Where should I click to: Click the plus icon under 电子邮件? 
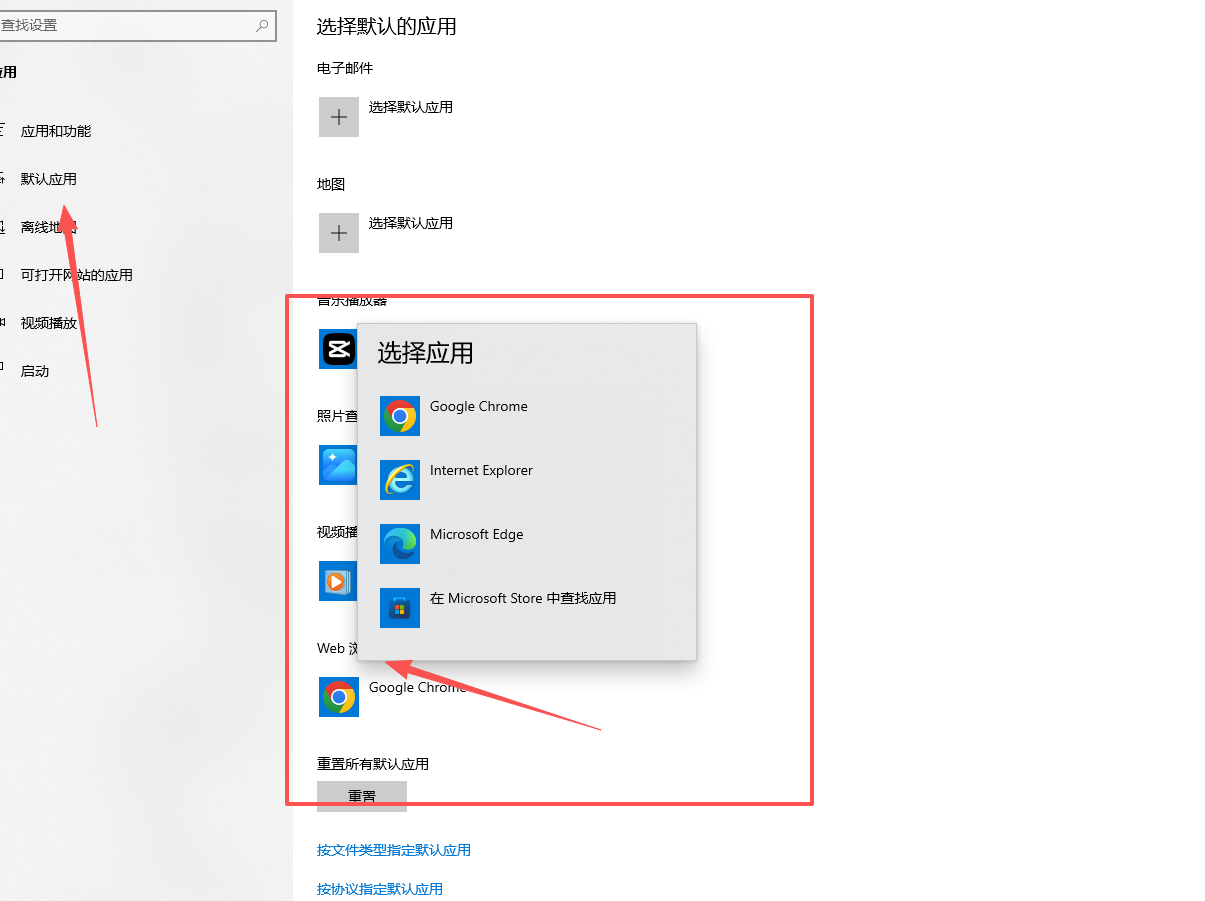tap(339, 117)
